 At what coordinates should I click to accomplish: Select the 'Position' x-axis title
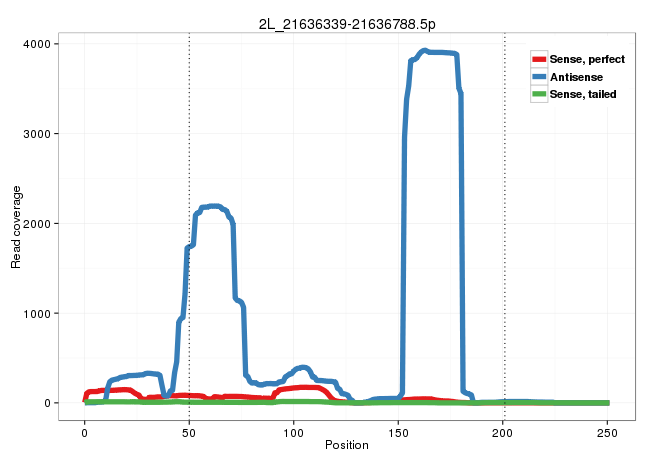(x=345, y=445)
